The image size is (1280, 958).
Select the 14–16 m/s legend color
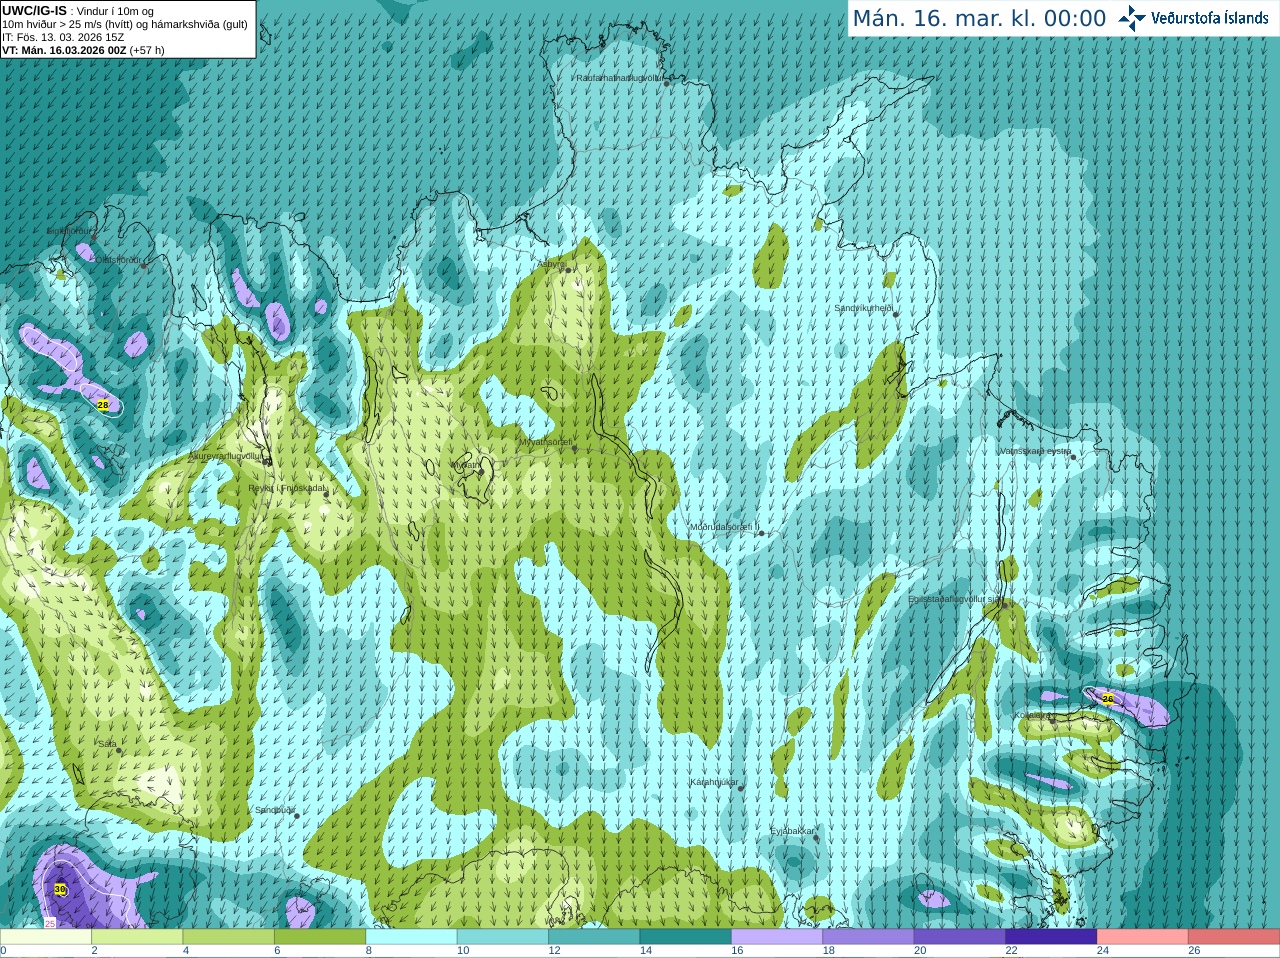pos(685,937)
